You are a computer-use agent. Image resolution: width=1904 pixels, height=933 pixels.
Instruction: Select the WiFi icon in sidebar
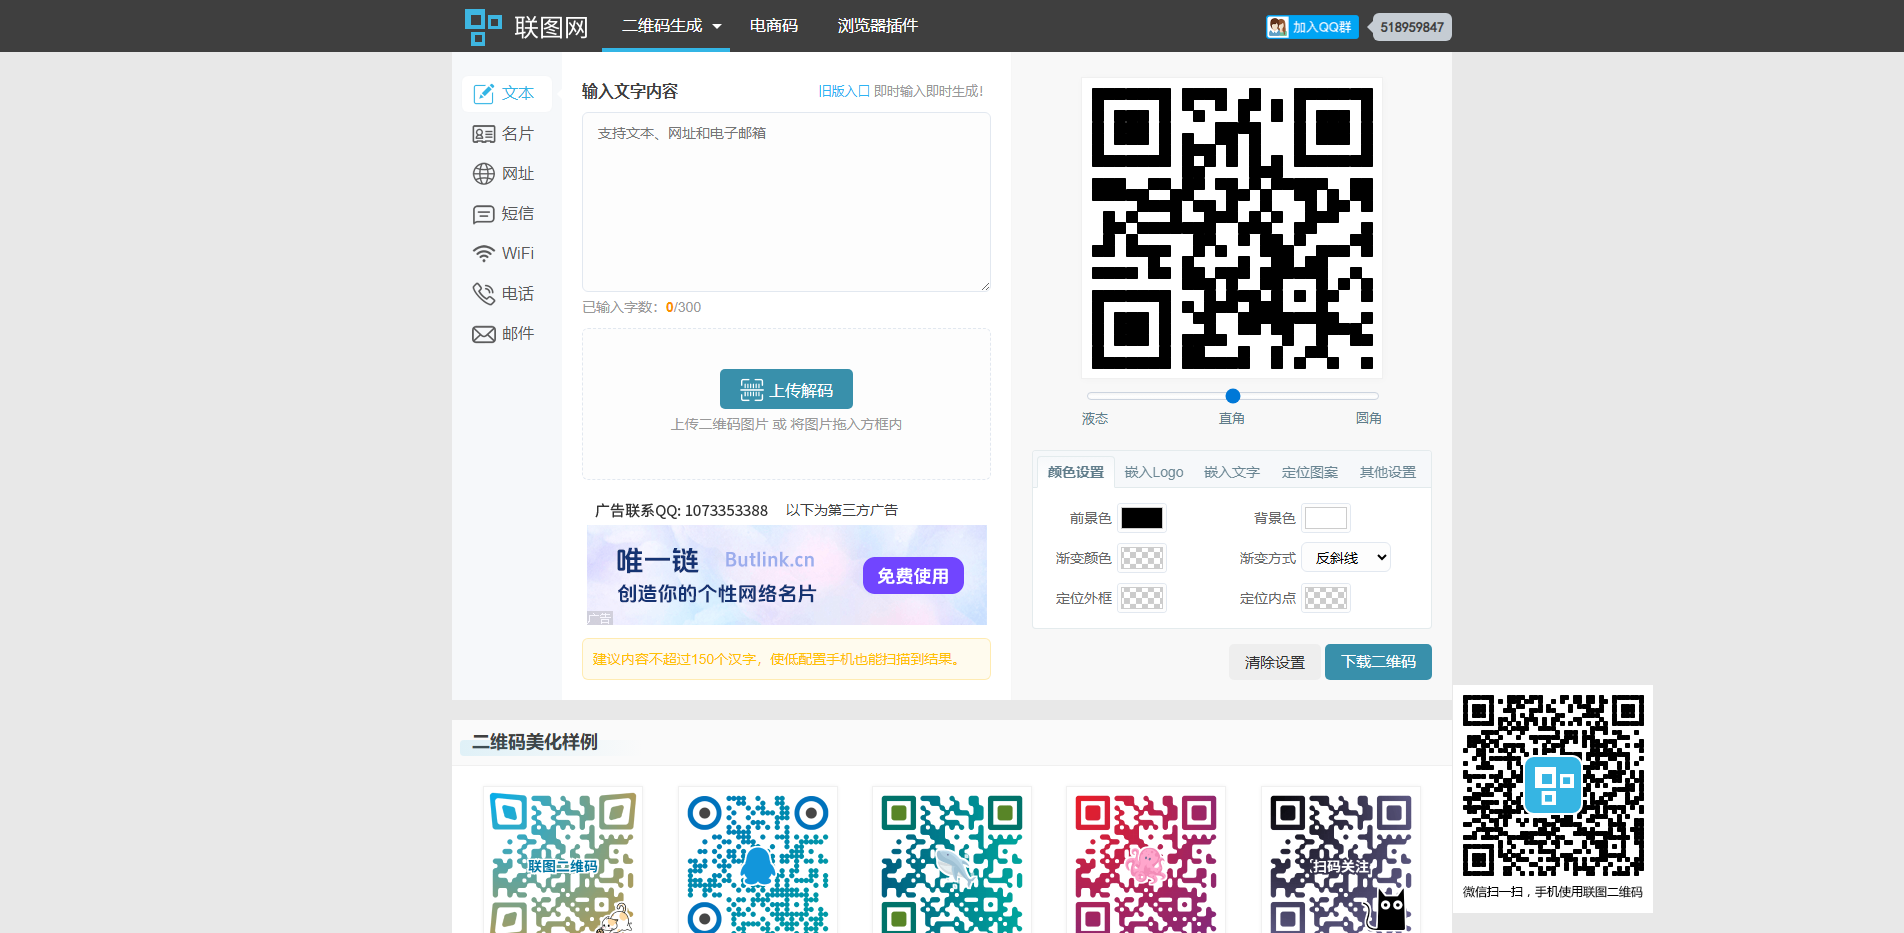click(x=484, y=252)
